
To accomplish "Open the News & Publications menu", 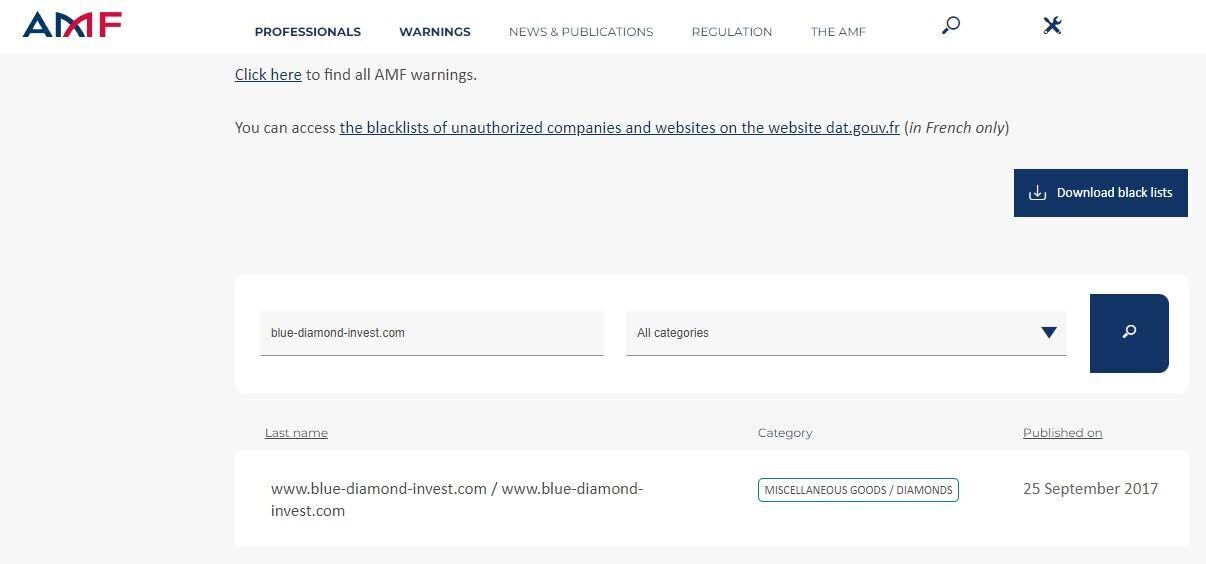I will coord(581,32).
